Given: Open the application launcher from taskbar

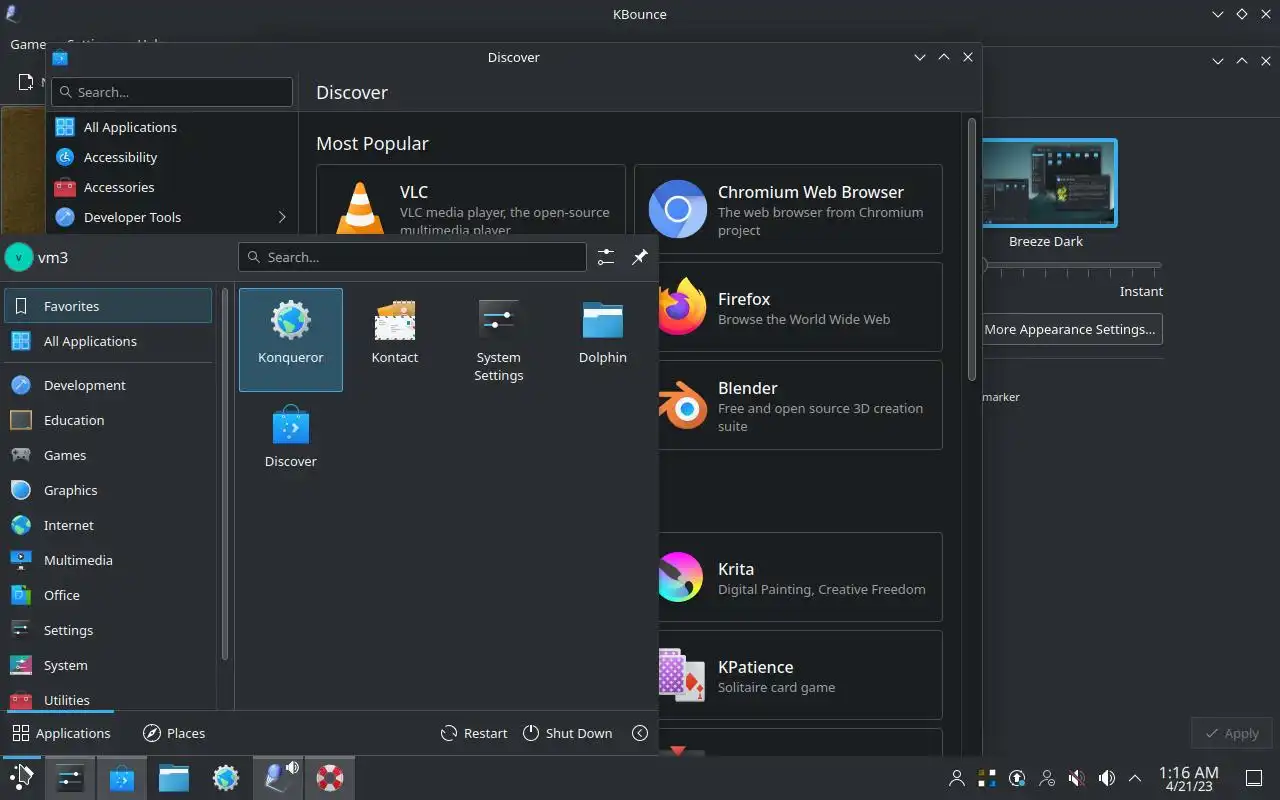Looking at the screenshot, I should click(21, 777).
